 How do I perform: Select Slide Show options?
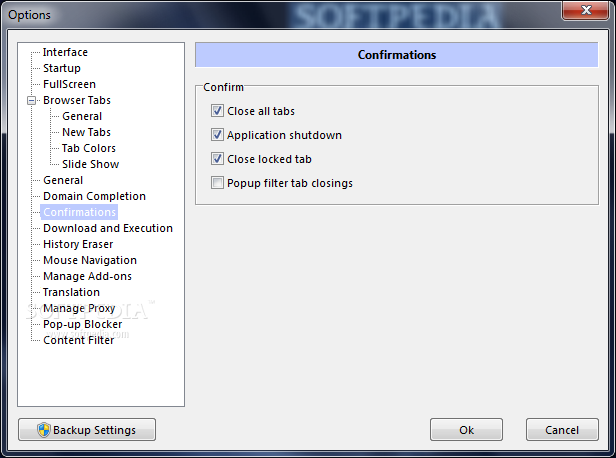tap(90, 164)
